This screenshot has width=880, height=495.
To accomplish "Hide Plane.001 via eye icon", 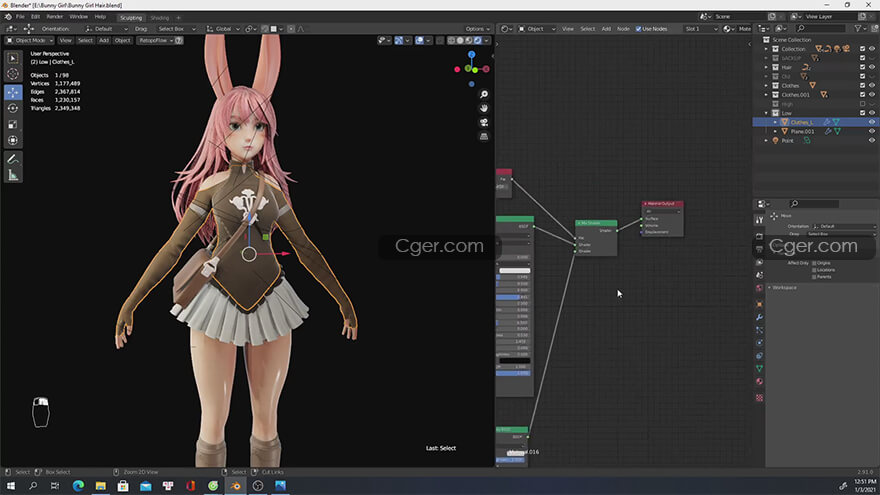I will (872, 131).
